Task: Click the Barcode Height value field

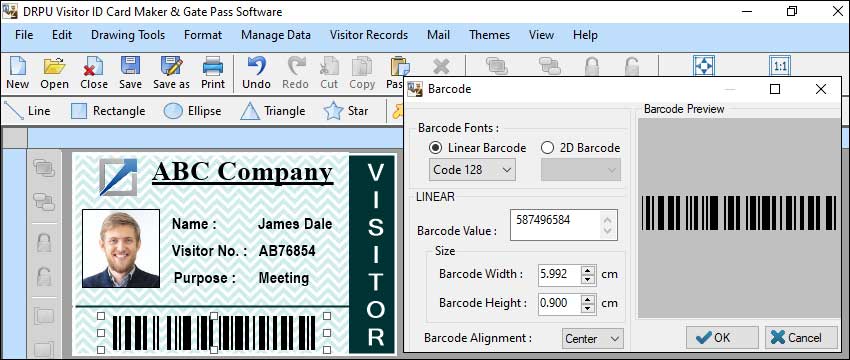Action: click(x=560, y=303)
